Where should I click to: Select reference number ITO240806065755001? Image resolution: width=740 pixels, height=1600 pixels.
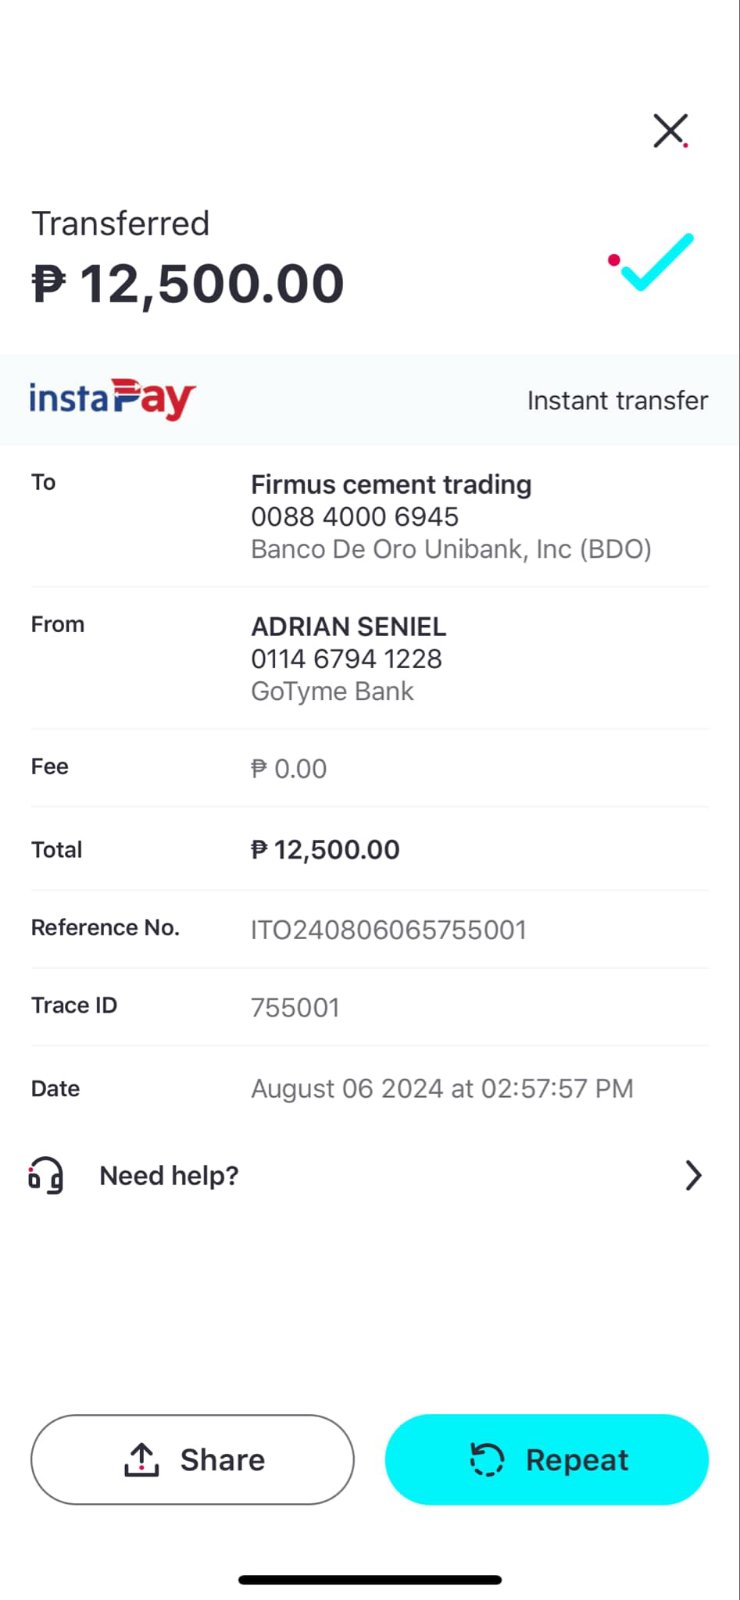(x=388, y=930)
